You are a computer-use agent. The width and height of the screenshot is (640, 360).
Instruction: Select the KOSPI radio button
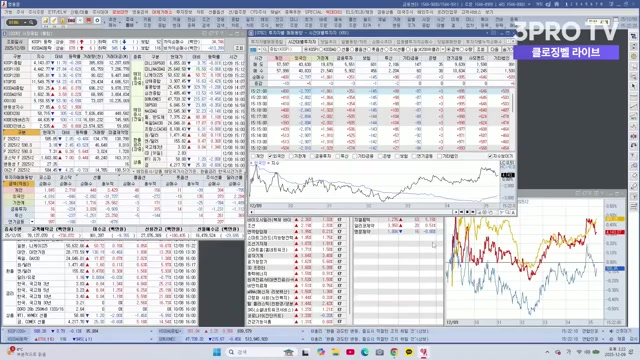(306, 49)
